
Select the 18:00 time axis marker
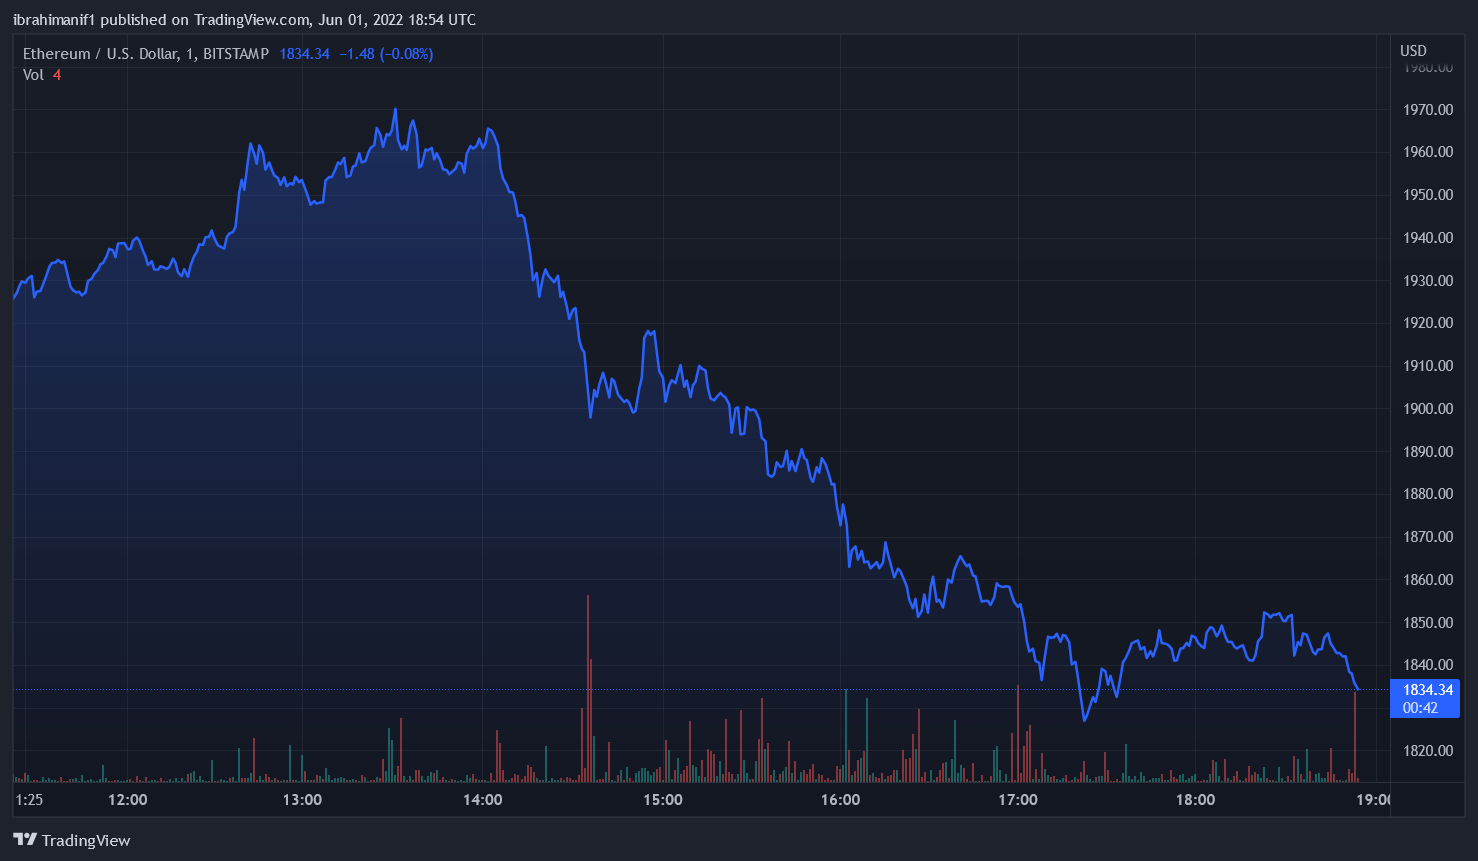click(x=1195, y=800)
